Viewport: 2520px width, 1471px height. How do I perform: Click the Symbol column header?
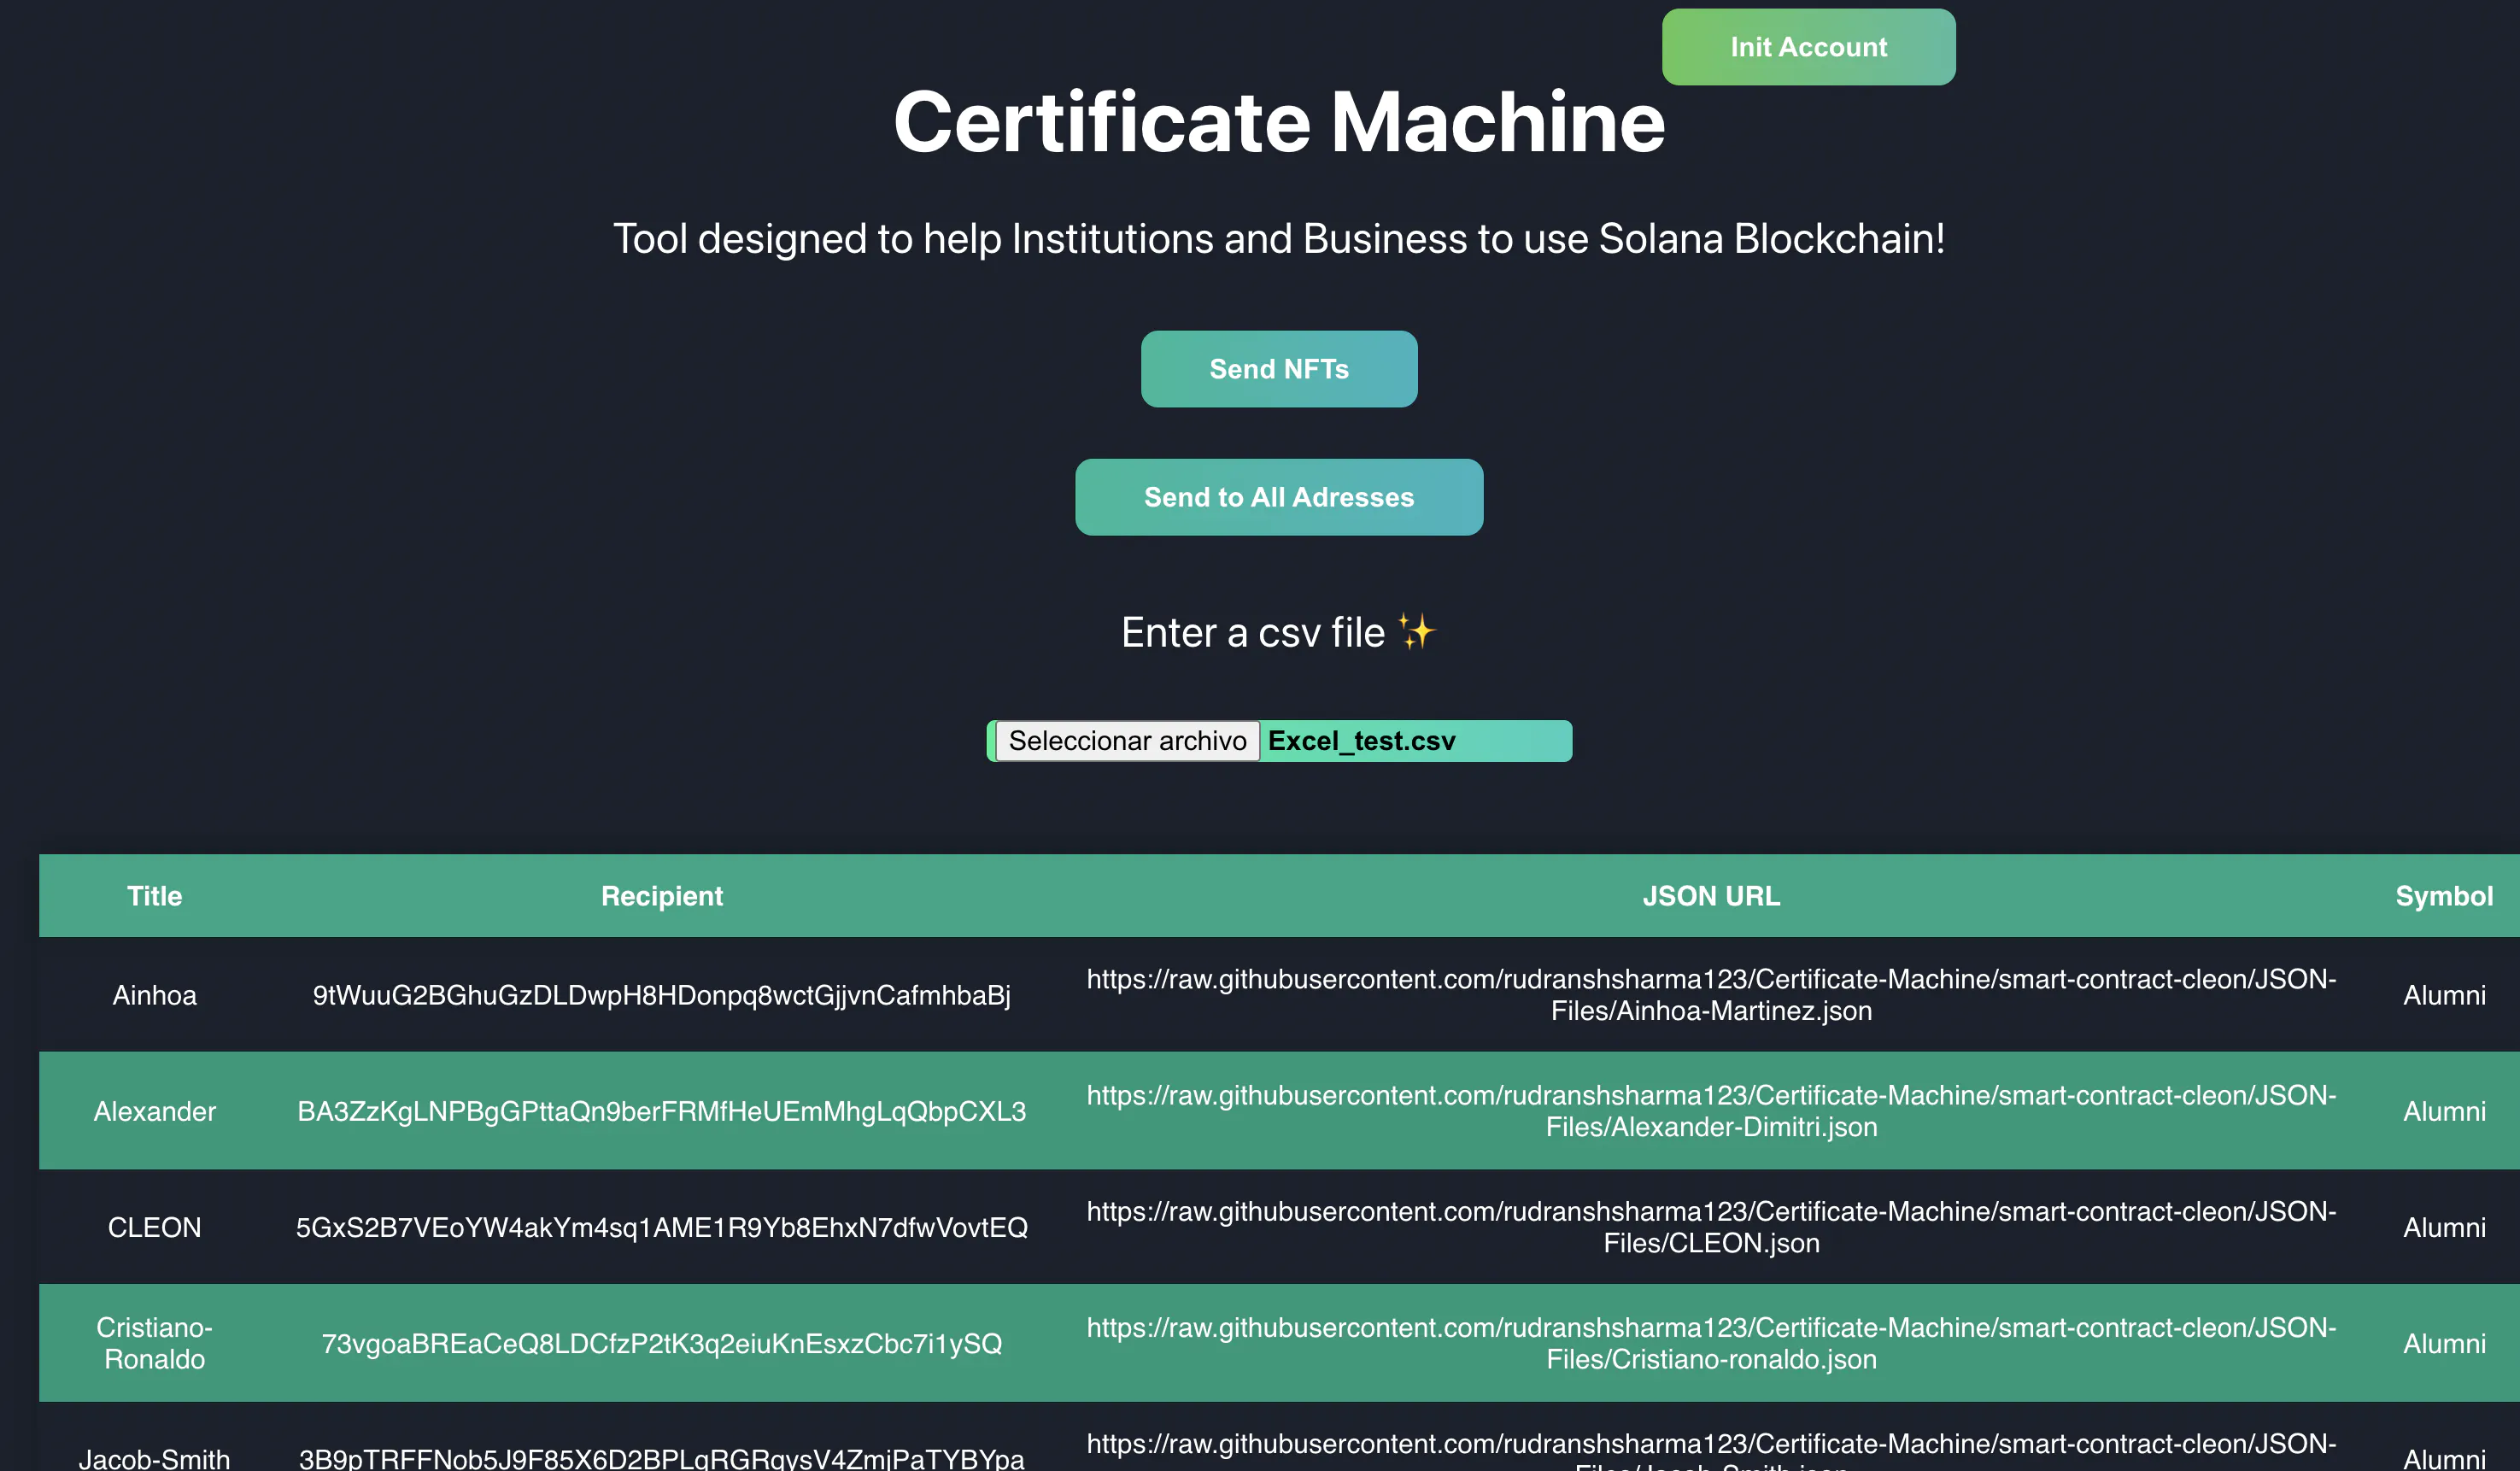pyautogui.click(x=2443, y=896)
